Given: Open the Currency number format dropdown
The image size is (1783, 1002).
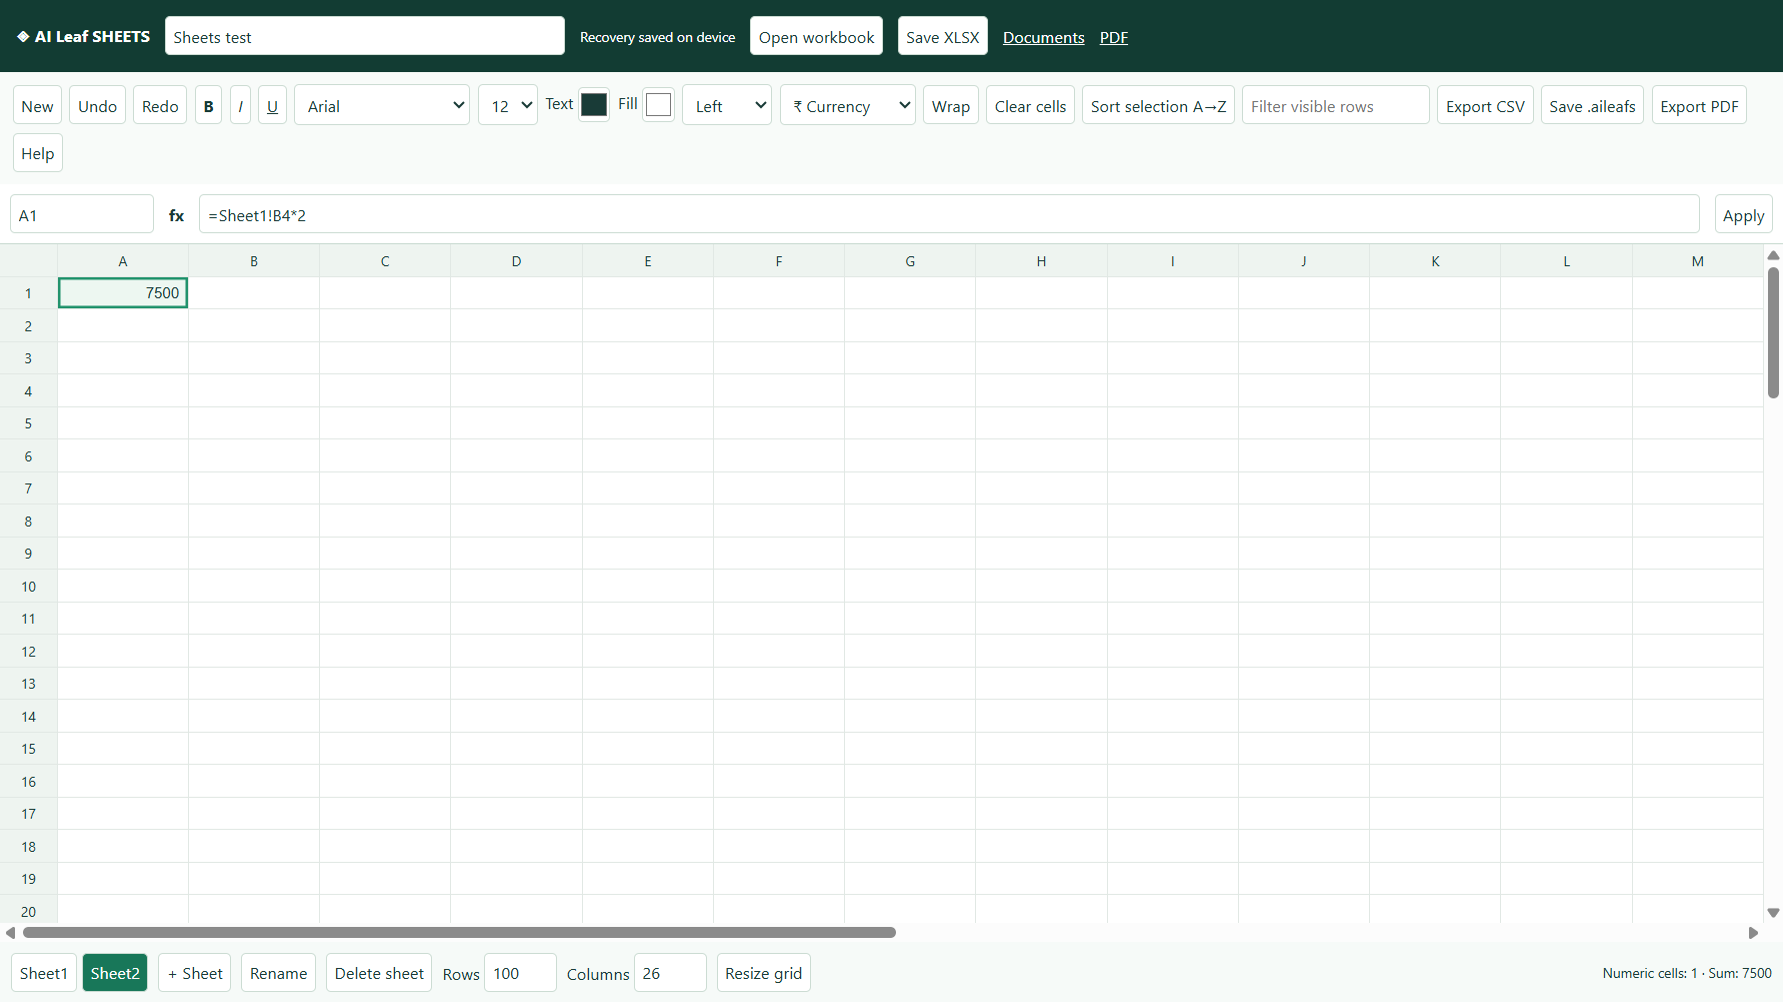Looking at the screenshot, I should tap(848, 105).
